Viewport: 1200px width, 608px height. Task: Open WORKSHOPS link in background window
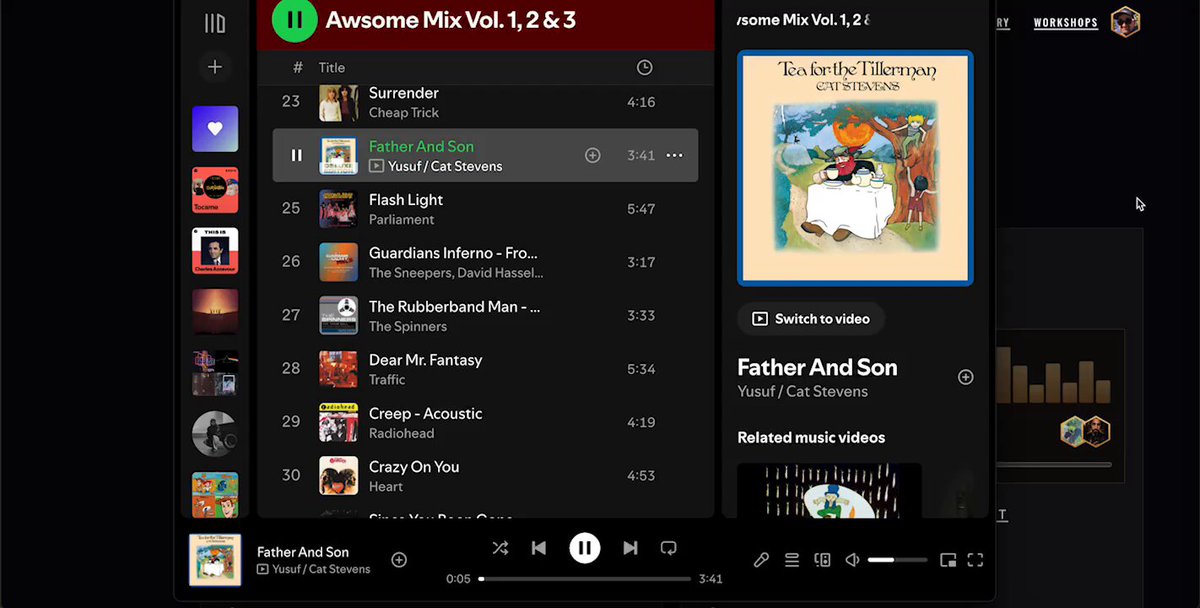(x=1065, y=23)
